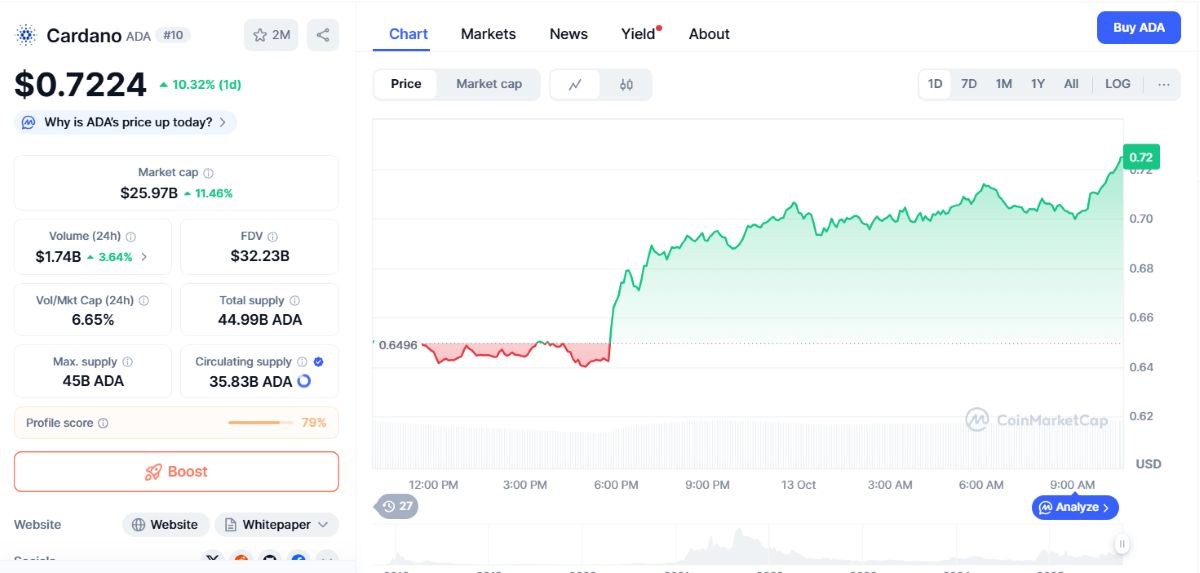Toggle the LOG scale option
This screenshot has width=1200, height=573.
tap(1118, 84)
